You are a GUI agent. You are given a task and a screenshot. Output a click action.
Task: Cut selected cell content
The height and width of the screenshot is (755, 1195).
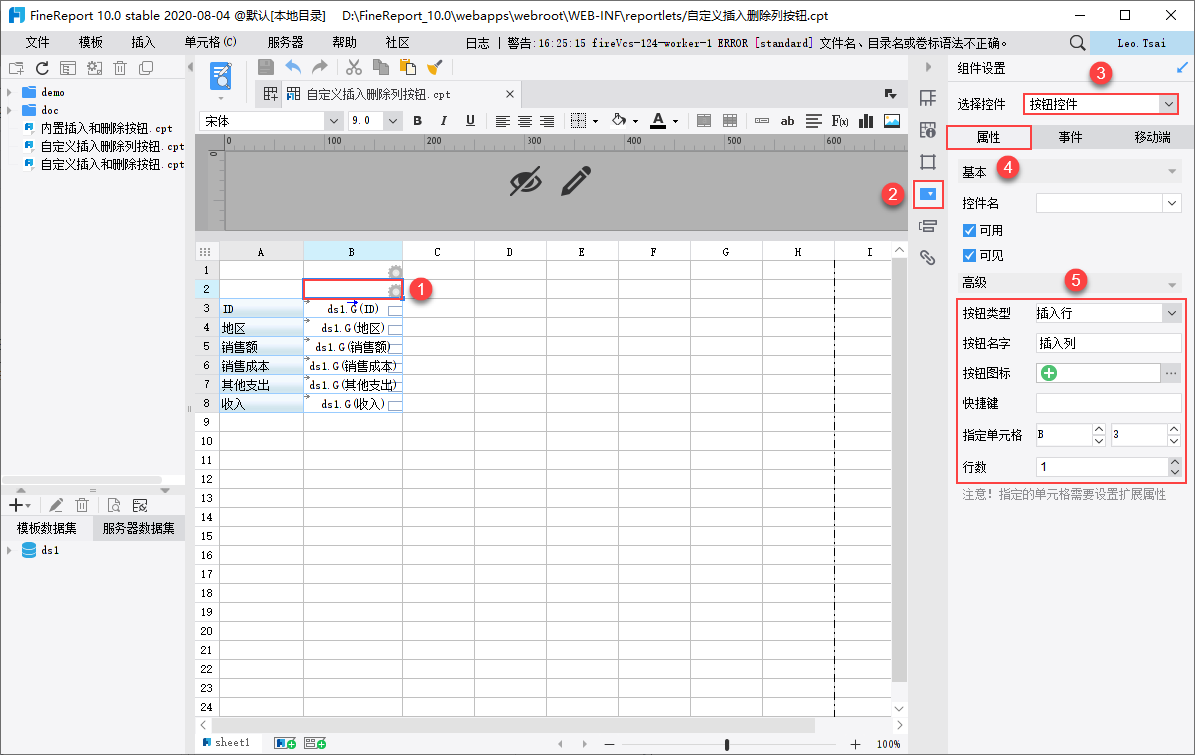354,68
